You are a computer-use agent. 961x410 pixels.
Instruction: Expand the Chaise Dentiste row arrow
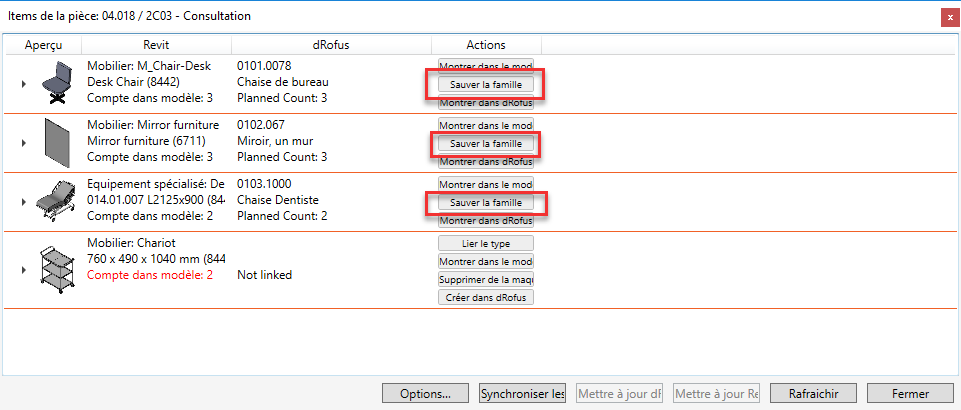pyautogui.click(x=23, y=202)
